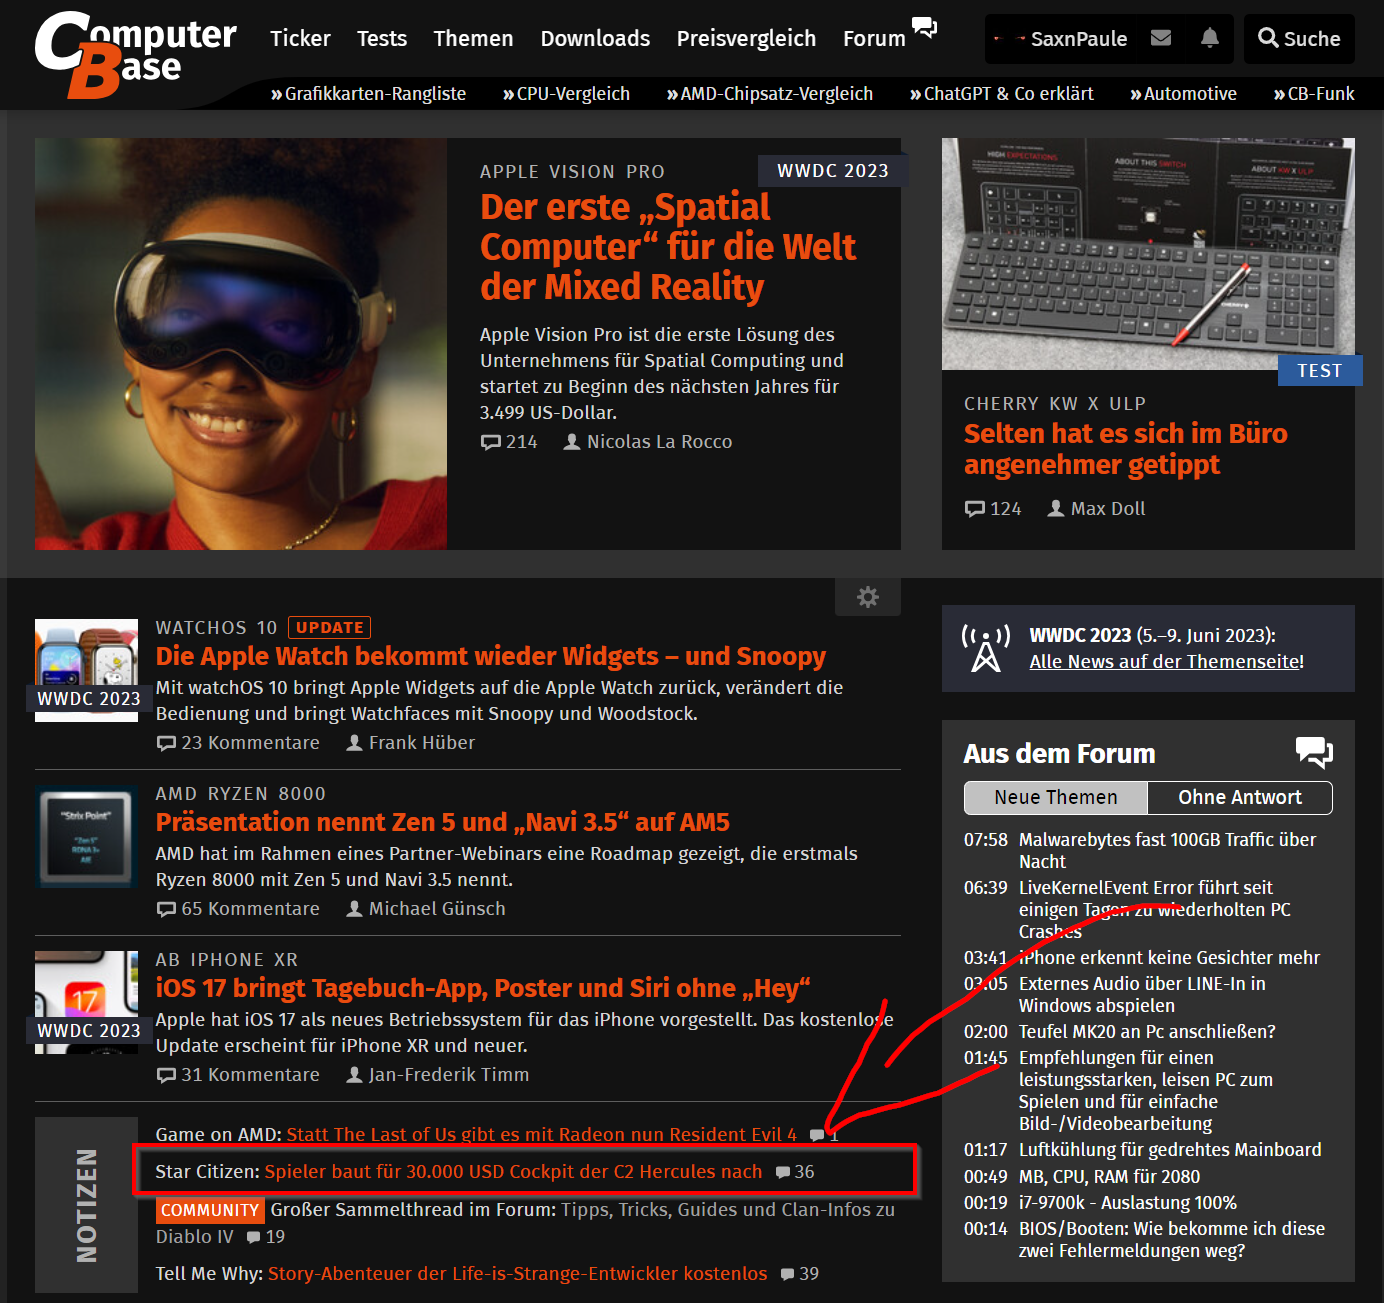1384x1303 pixels.
Task: Open forum thread iPhone erkennt keine Gesichter mehr
Action: coord(1169,958)
